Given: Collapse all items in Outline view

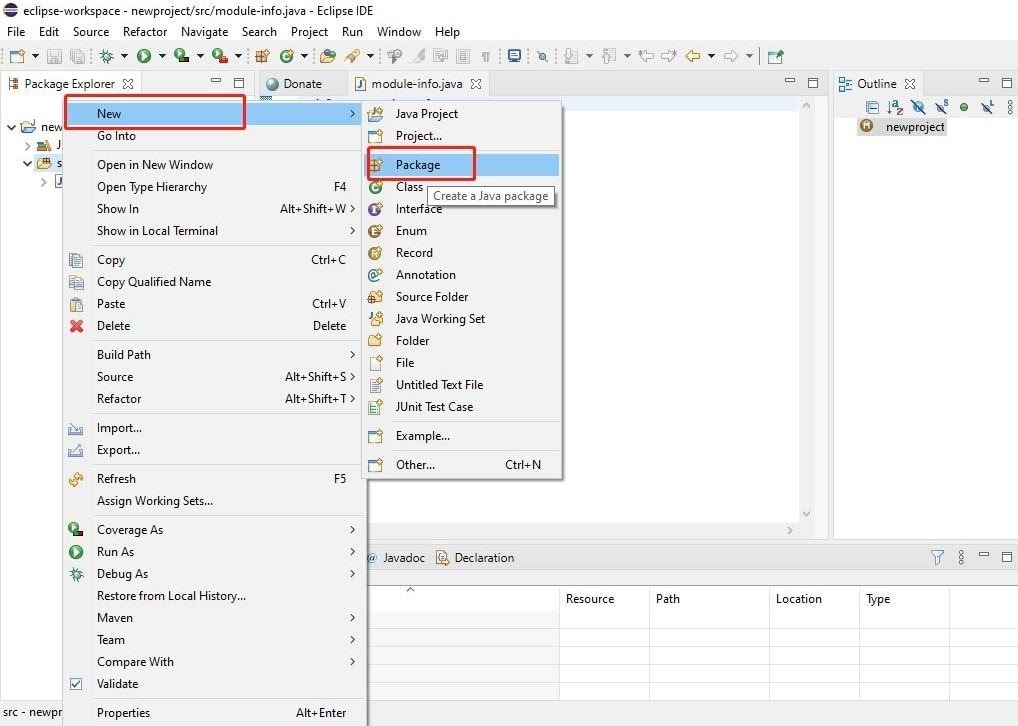Looking at the screenshot, I should click(872, 107).
